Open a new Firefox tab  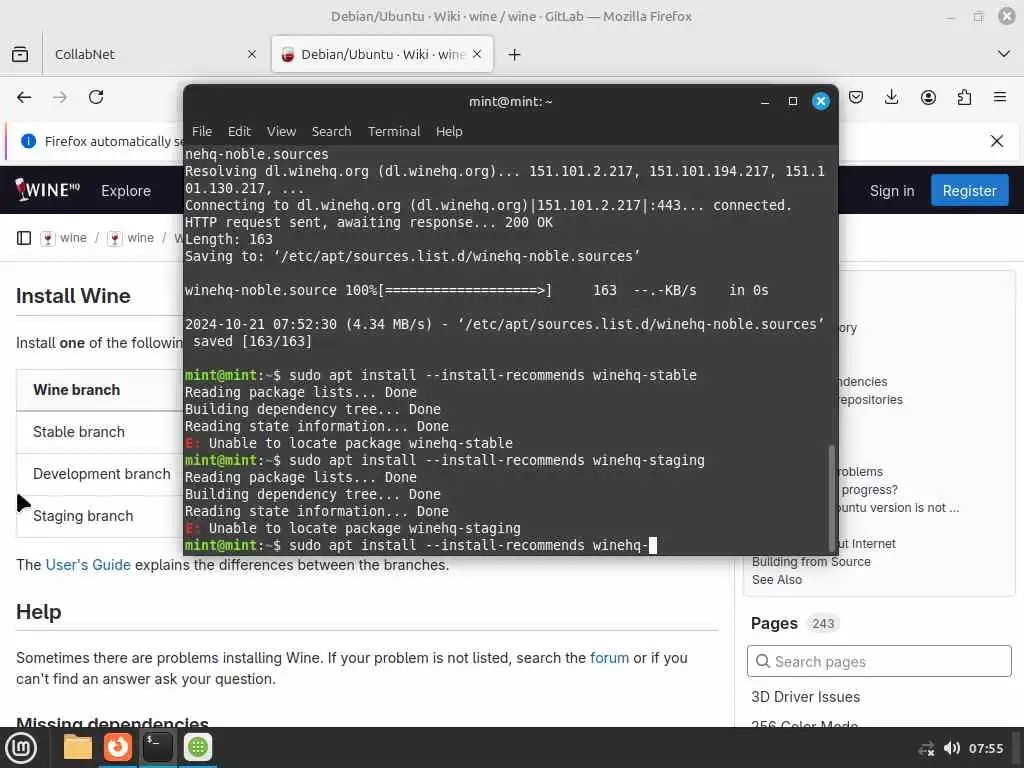(515, 55)
